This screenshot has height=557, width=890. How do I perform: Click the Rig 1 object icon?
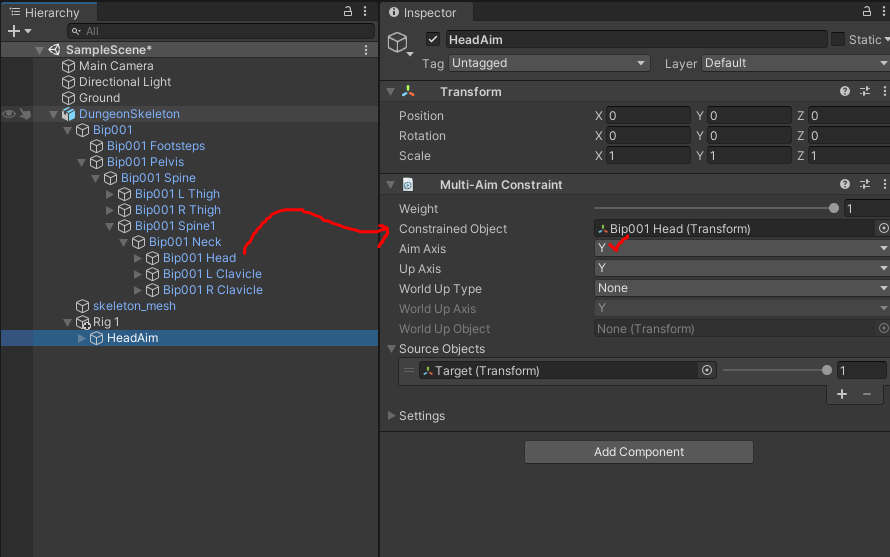(83, 323)
